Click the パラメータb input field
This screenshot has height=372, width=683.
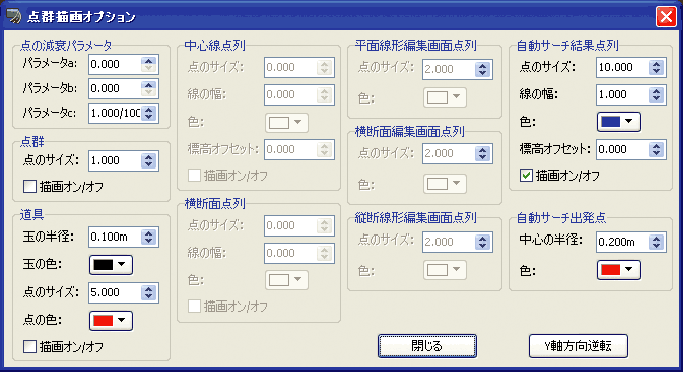point(115,88)
